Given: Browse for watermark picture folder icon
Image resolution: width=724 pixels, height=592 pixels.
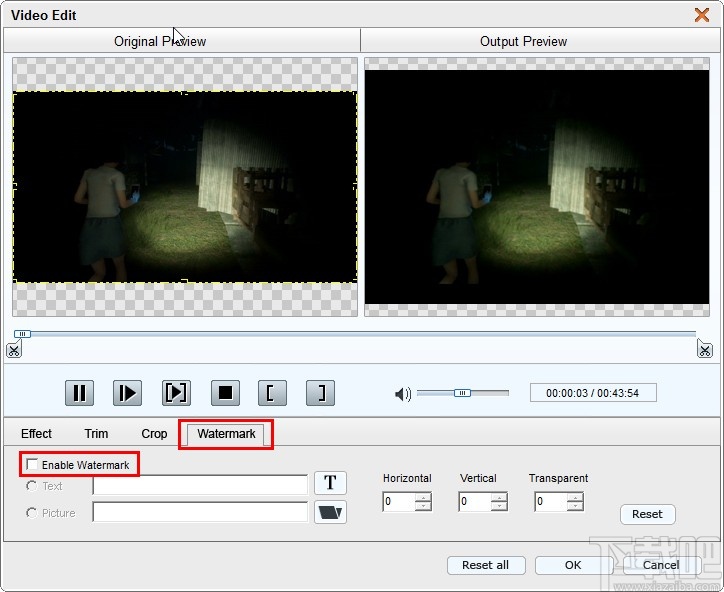Looking at the screenshot, I should [x=330, y=513].
